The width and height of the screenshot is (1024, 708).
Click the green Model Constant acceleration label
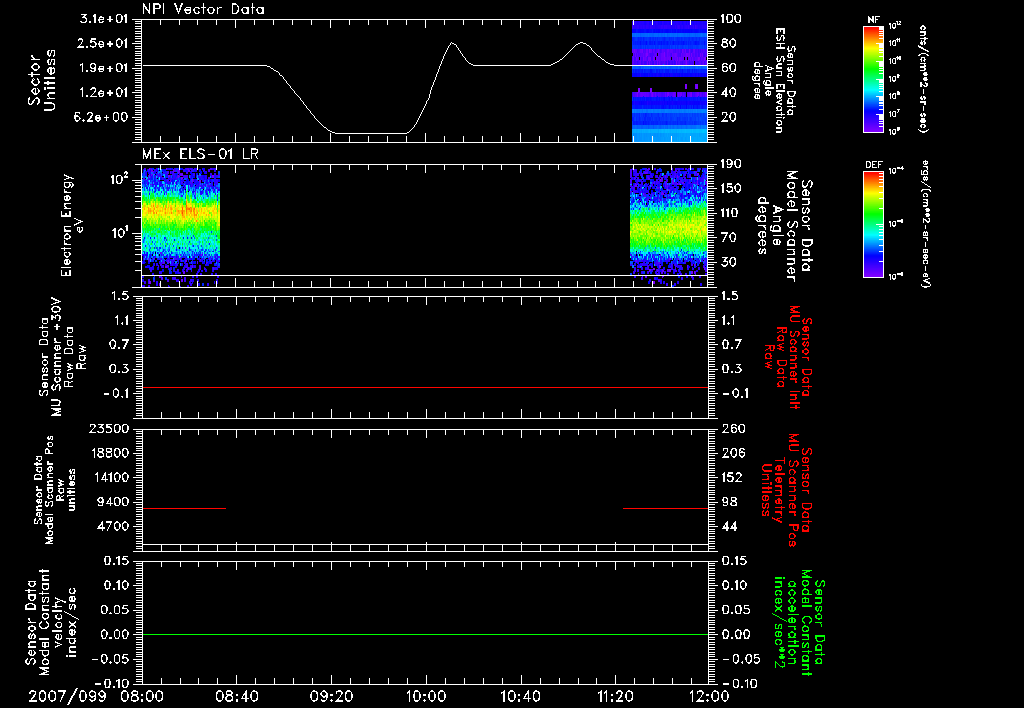click(x=799, y=623)
